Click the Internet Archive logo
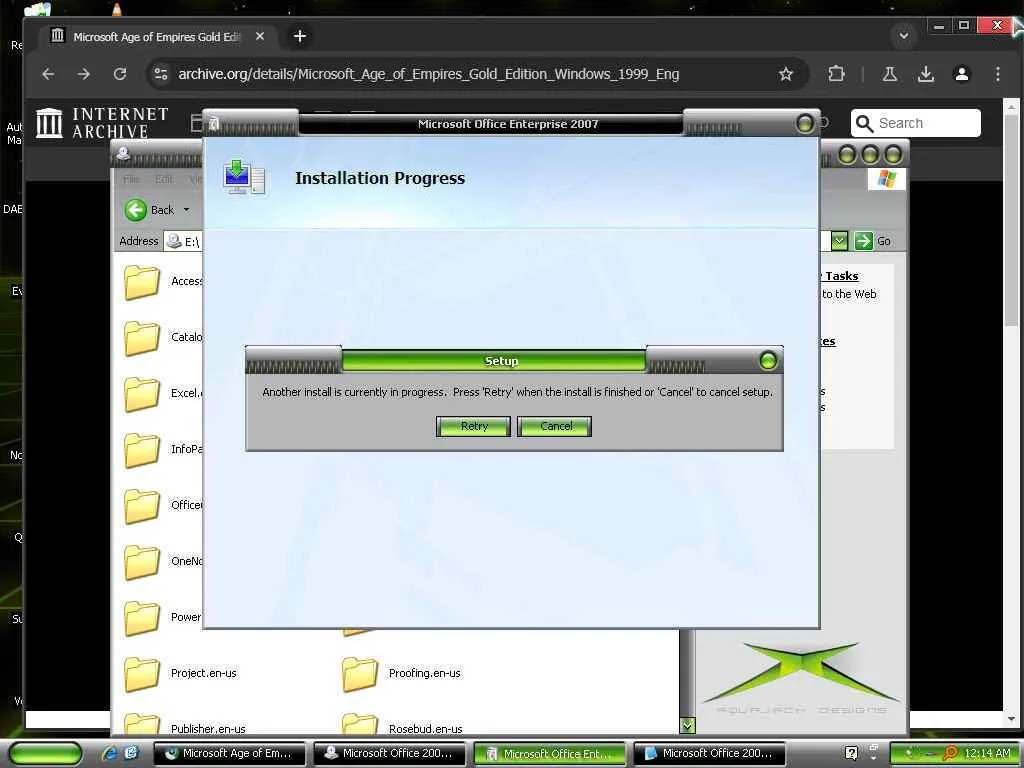The height and width of the screenshot is (768, 1024). coord(103,123)
